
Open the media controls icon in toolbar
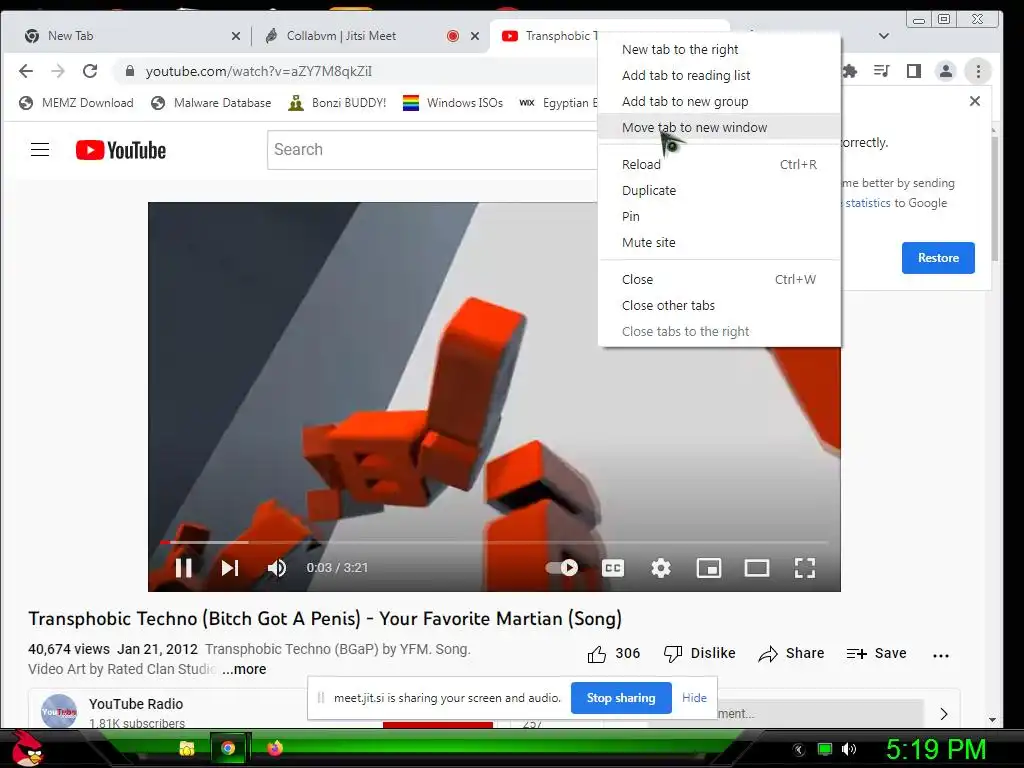pos(882,71)
